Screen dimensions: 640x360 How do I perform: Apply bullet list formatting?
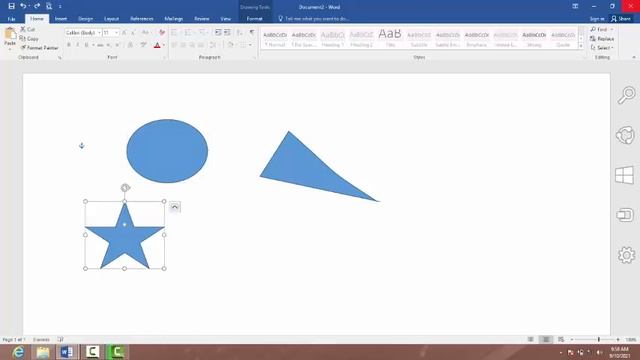click(174, 33)
